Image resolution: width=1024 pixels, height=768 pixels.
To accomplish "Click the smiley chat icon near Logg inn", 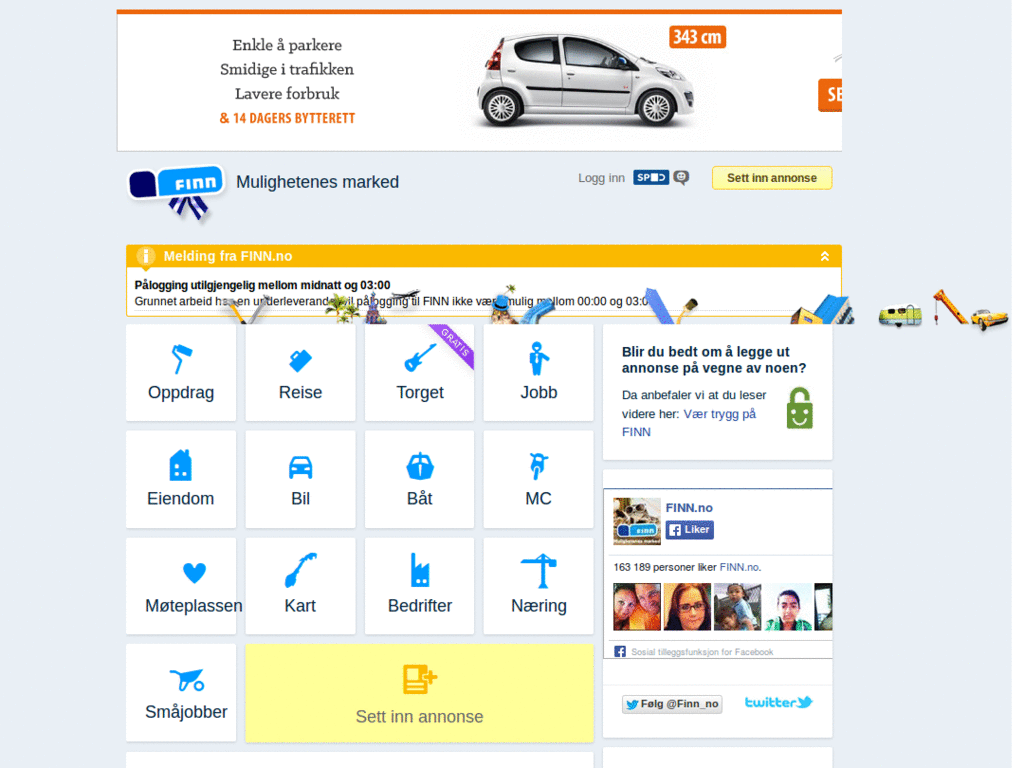I will coord(681,178).
